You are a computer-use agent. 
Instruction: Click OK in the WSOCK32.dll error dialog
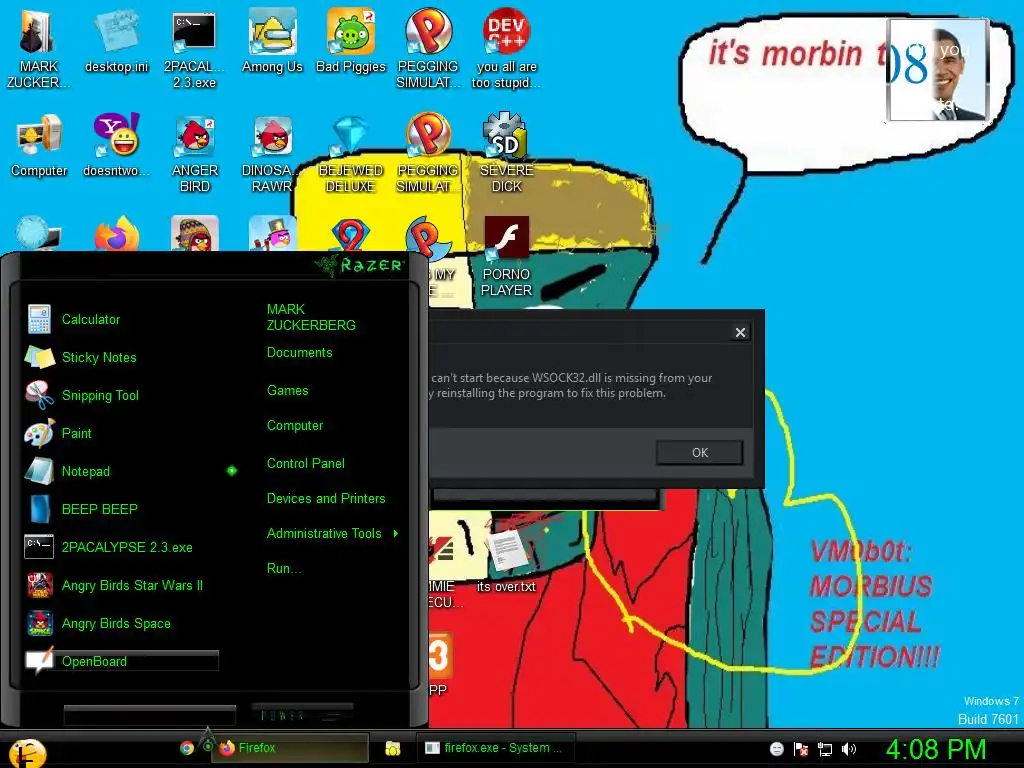(699, 453)
